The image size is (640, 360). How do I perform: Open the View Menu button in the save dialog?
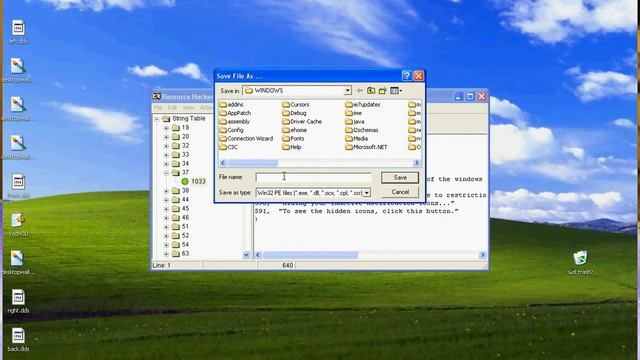[x=396, y=91]
